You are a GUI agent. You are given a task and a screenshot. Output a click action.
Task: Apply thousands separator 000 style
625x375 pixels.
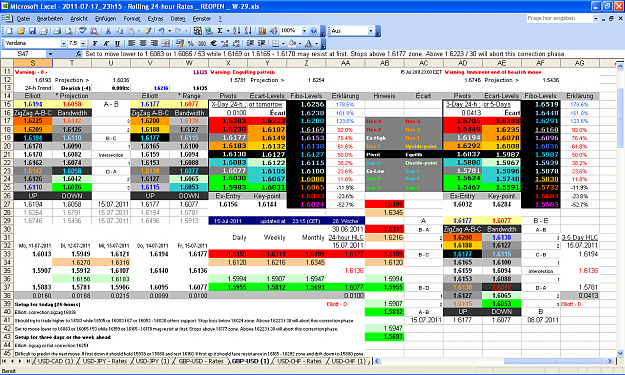pos(202,43)
